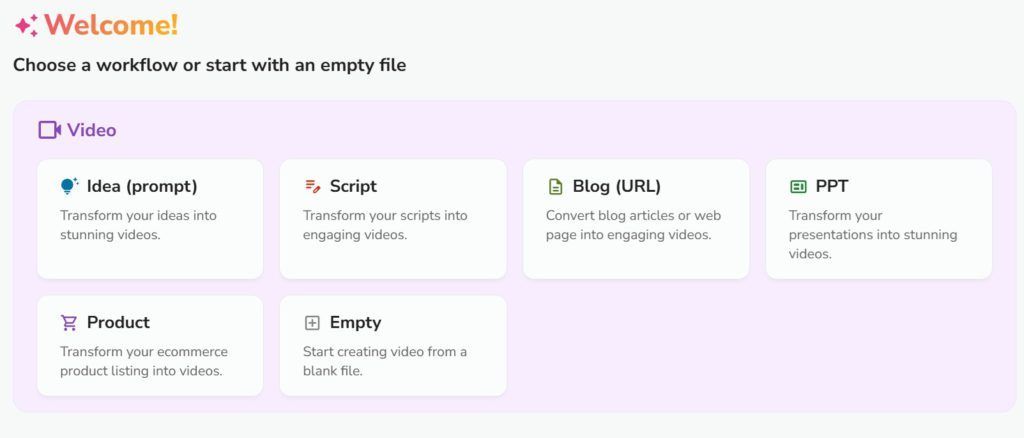
Task: Click the red pencil Script icon
Action: pos(312,187)
